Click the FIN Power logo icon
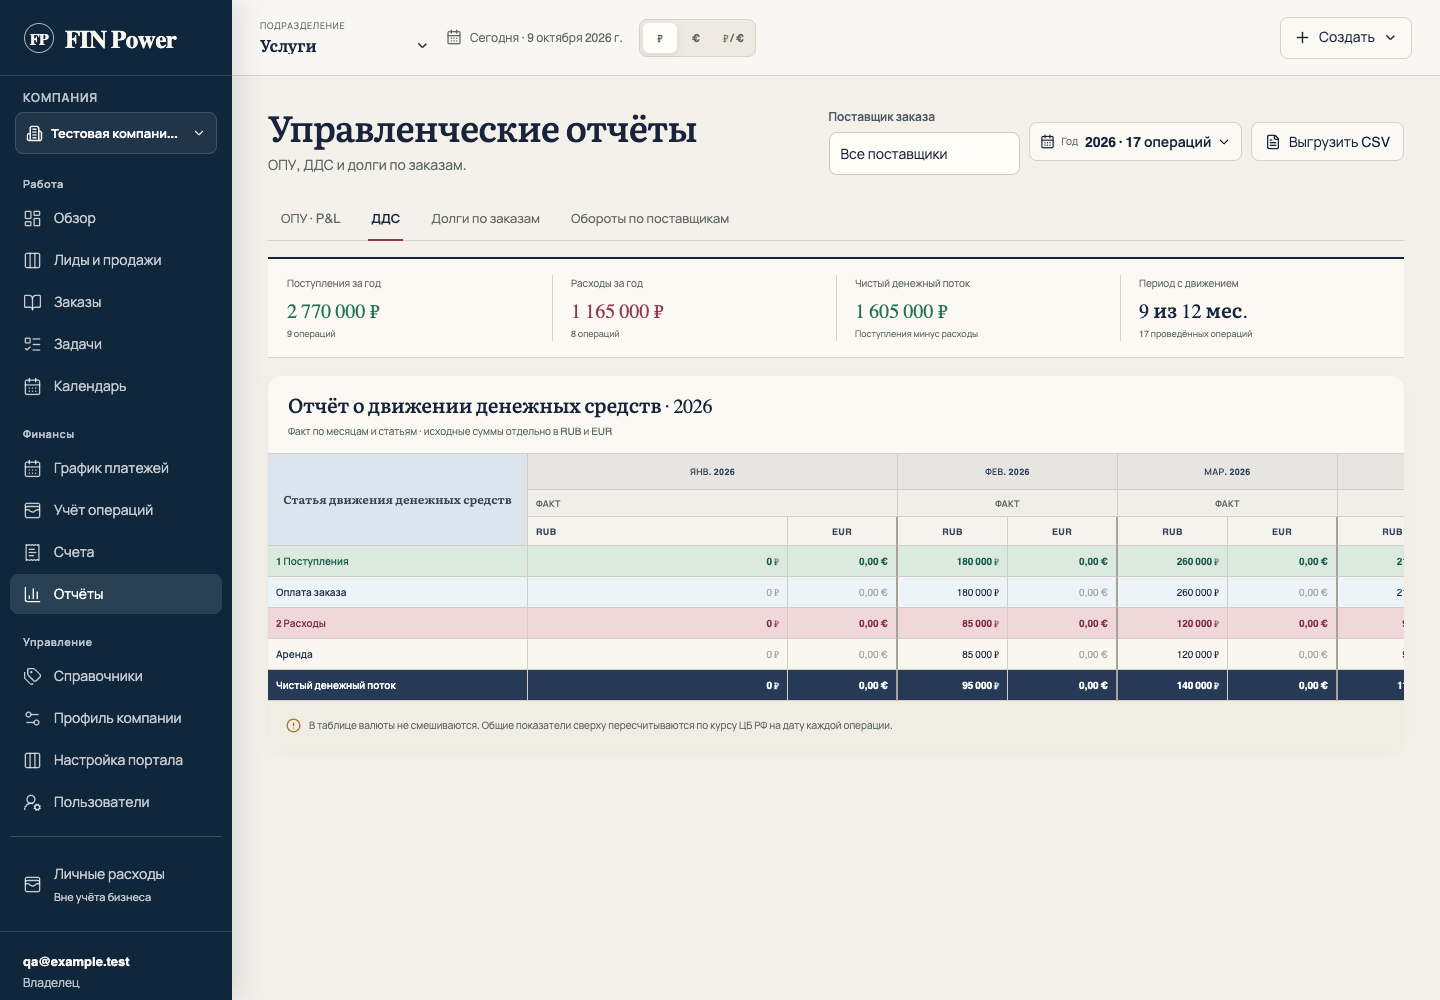 [x=39, y=39]
